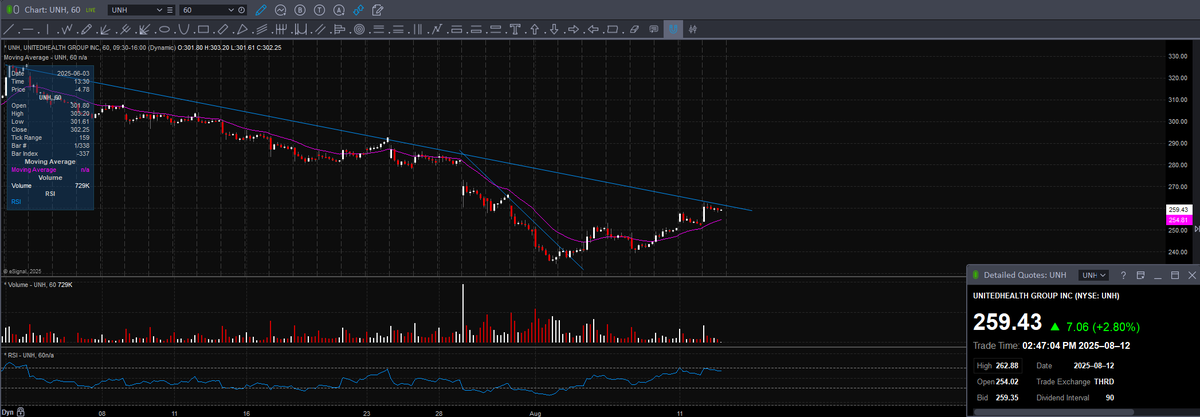This screenshot has height=417, width=1200.
Task: Click the large 259.43 last price
Action: [1007, 324]
